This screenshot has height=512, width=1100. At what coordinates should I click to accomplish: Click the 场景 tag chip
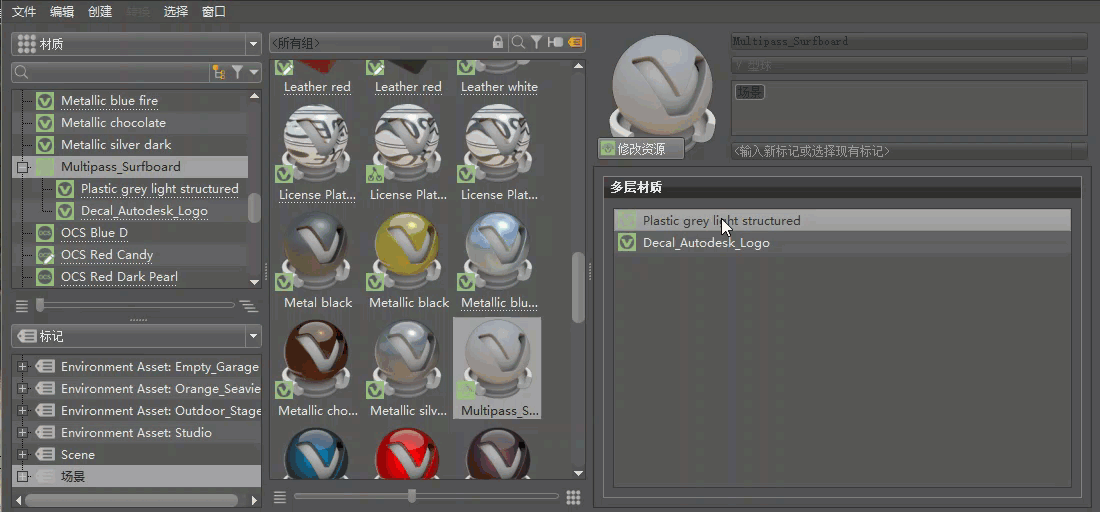click(749, 92)
